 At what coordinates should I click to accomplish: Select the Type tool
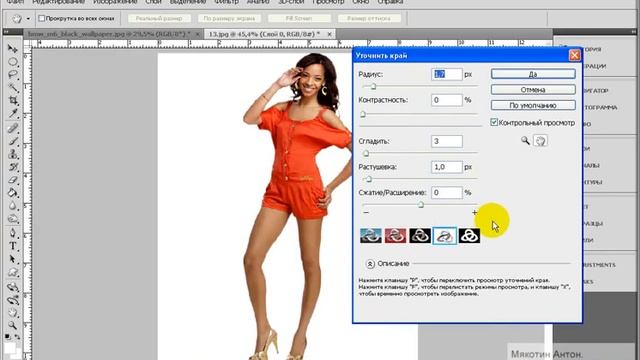[13, 246]
